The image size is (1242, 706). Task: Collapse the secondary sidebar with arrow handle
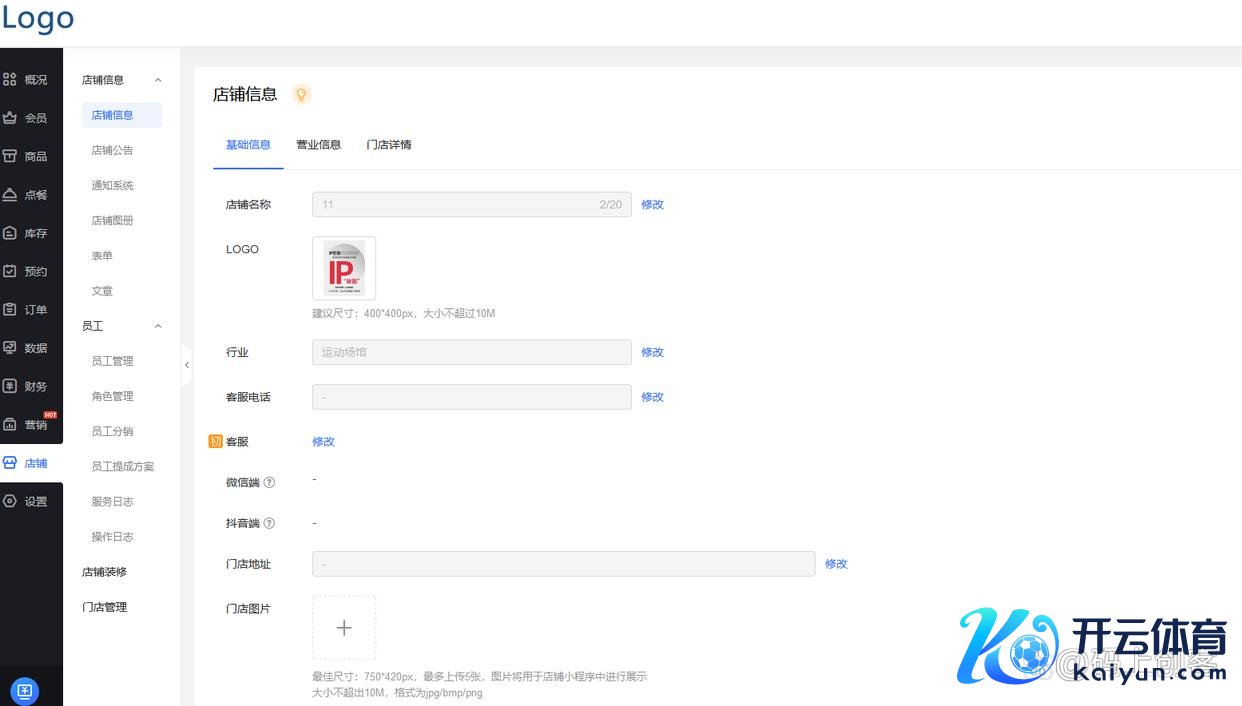[x=186, y=365]
